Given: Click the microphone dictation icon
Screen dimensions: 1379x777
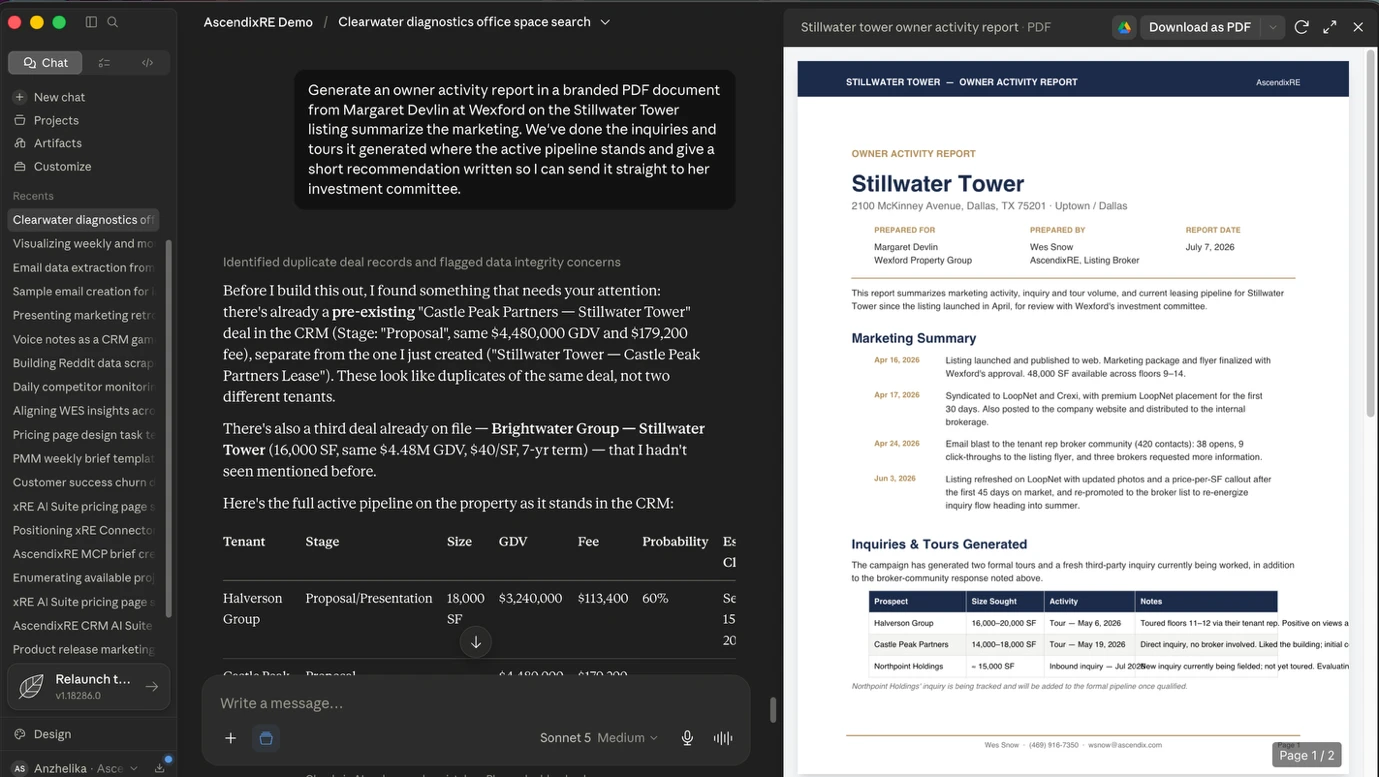Looking at the screenshot, I should [687, 738].
